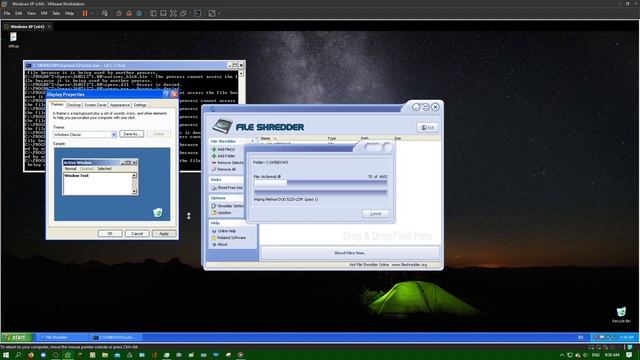Image resolution: width=640 pixels, height=360 pixels.
Task: Click the XP Start button
Action: (17, 338)
